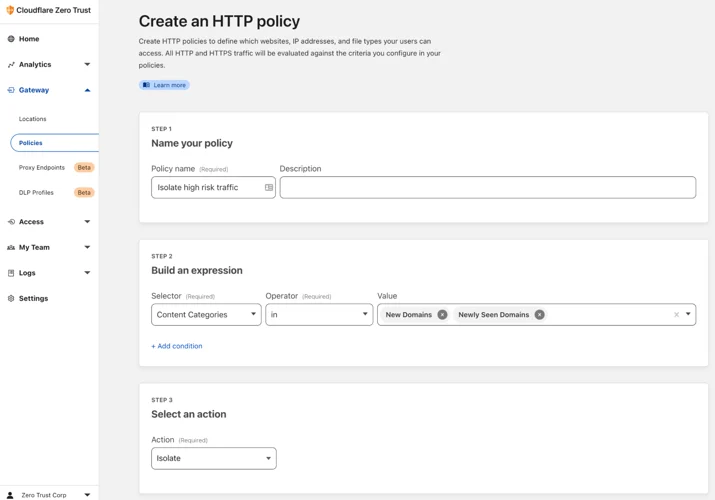715x500 pixels.
Task: Click the 'Name your policy' heading
Action: click(x=192, y=143)
